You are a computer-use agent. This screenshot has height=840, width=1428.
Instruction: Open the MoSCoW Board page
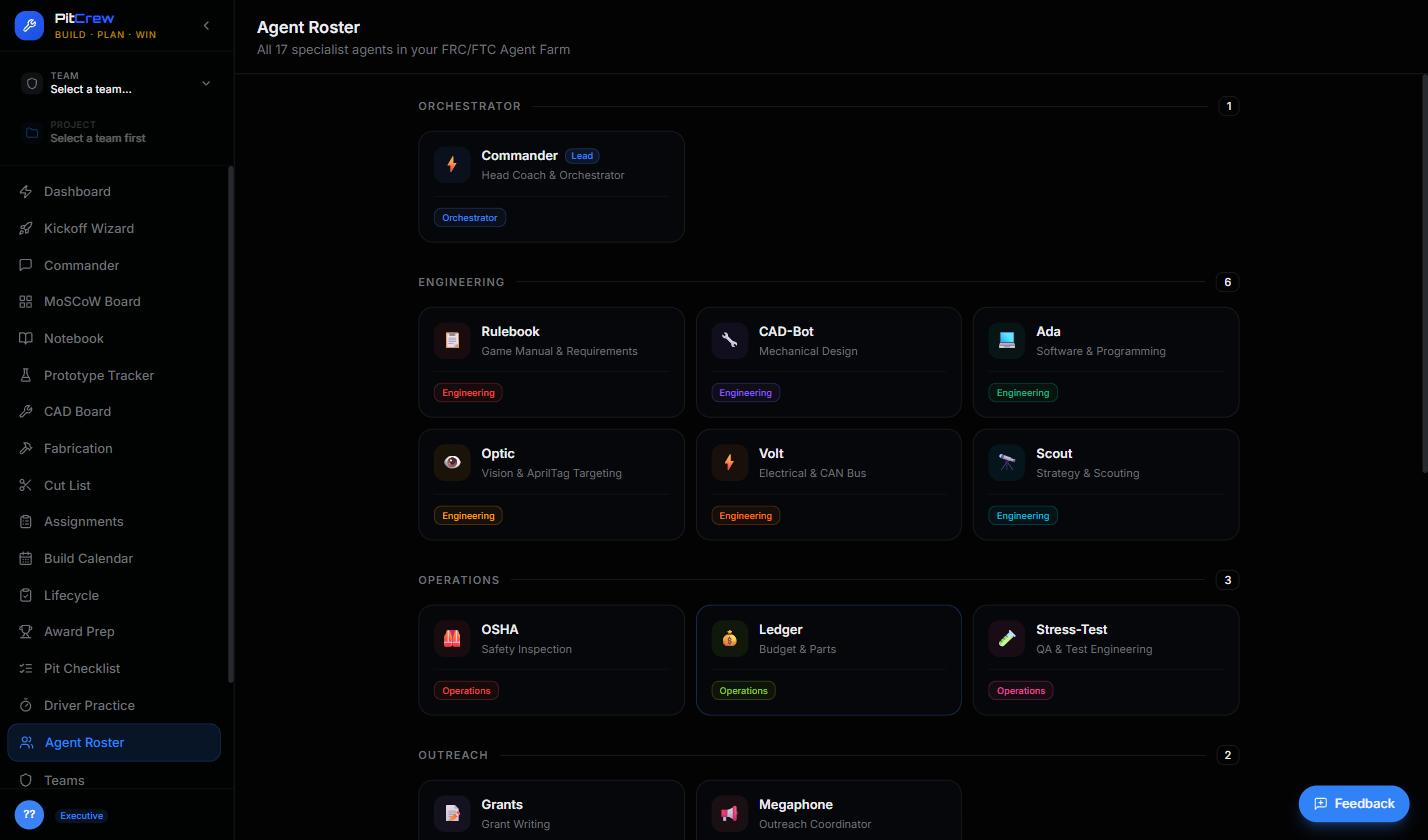(114, 302)
